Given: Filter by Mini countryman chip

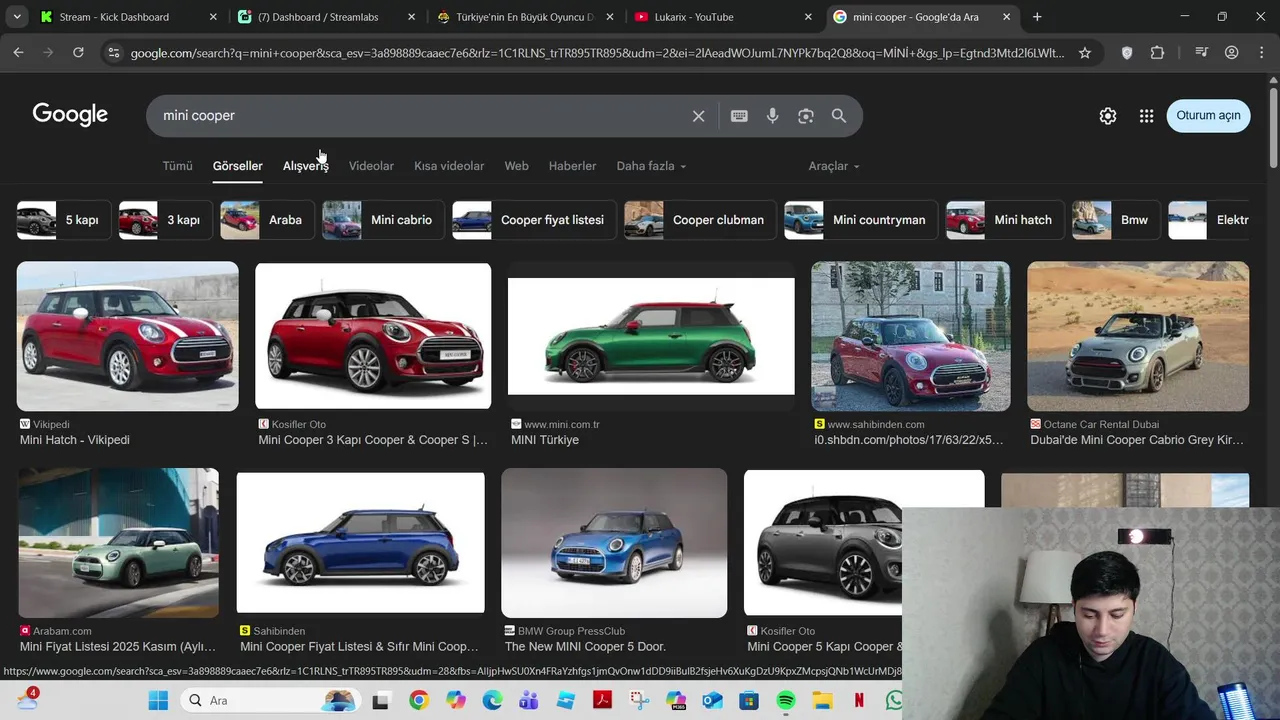Looking at the screenshot, I should pos(861,220).
